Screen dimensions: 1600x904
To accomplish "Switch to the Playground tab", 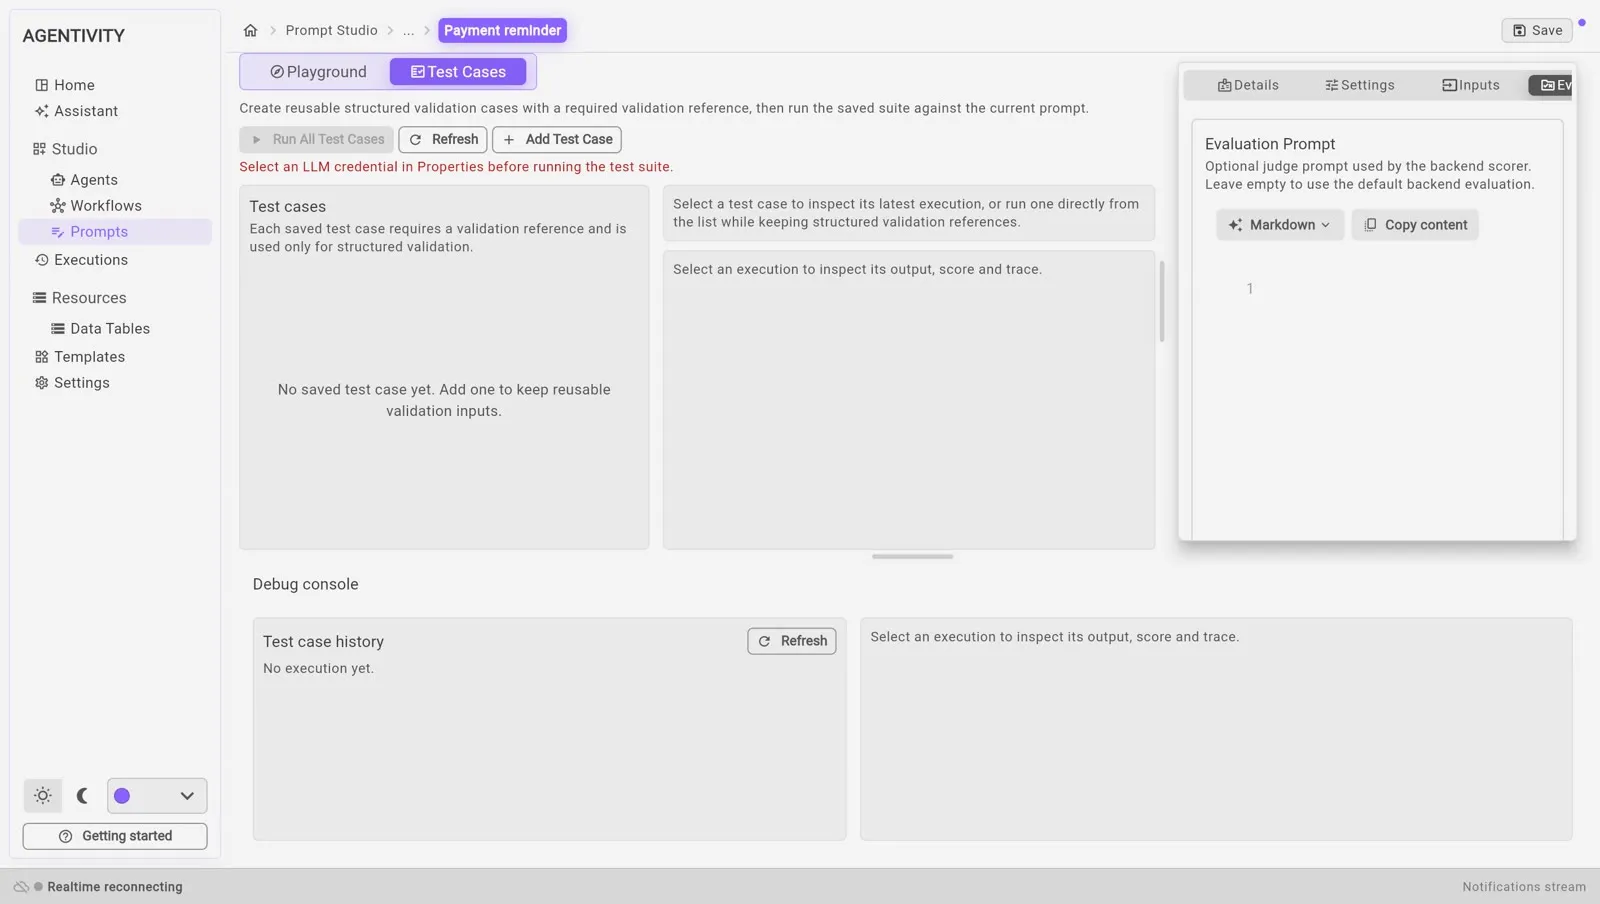I will (x=318, y=72).
